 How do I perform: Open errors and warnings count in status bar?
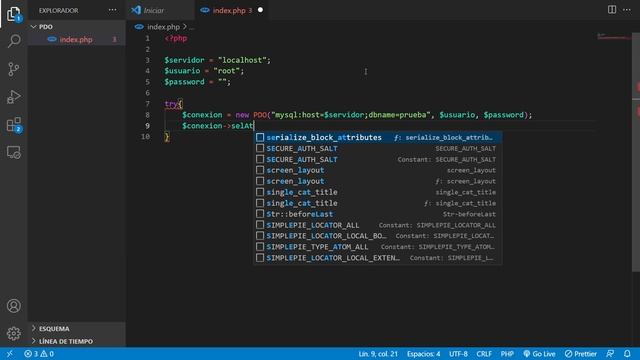click(x=39, y=353)
